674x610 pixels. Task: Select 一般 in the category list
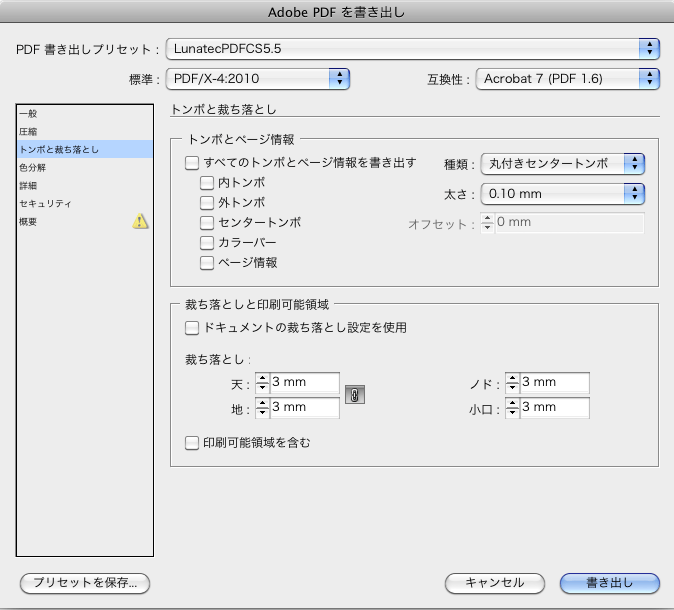85,113
